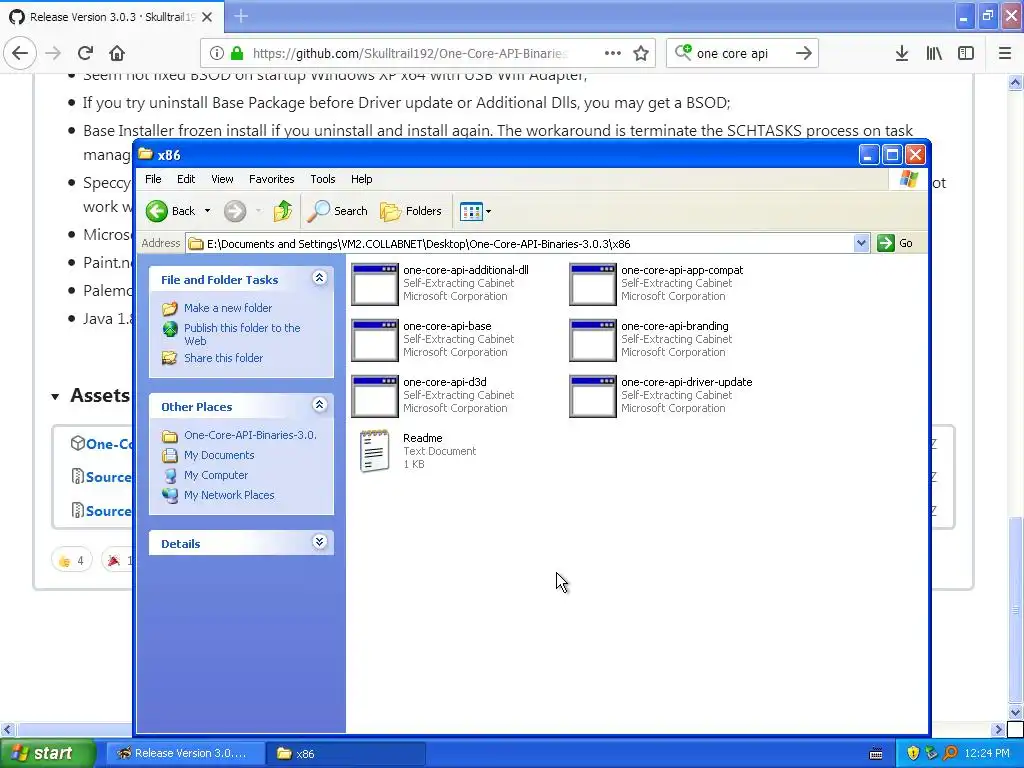
Task: Click the scroll-down arrow in Firefox
Action: [x=1016, y=712]
